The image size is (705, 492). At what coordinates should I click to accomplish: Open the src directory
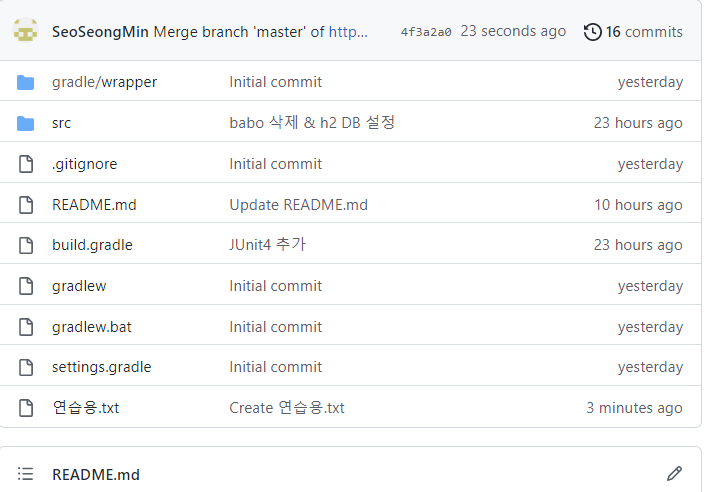[x=61, y=123]
